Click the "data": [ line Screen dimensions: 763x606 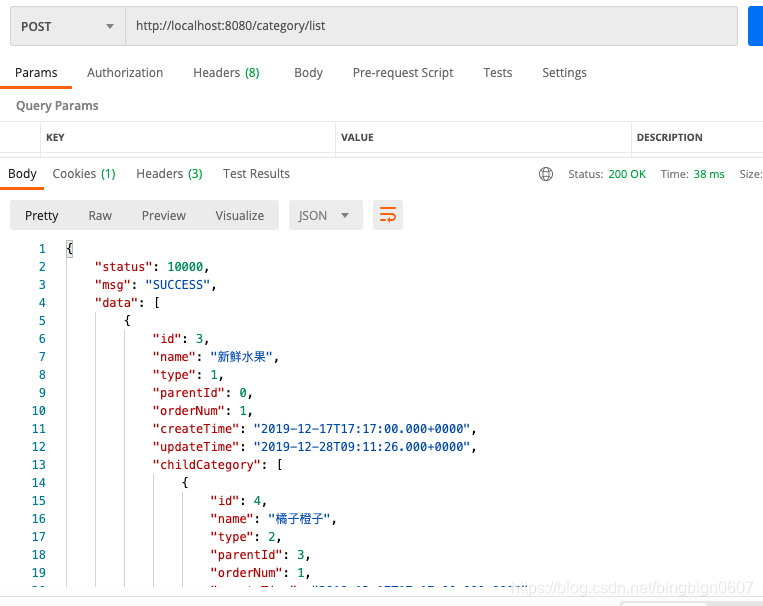click(127, 303)
